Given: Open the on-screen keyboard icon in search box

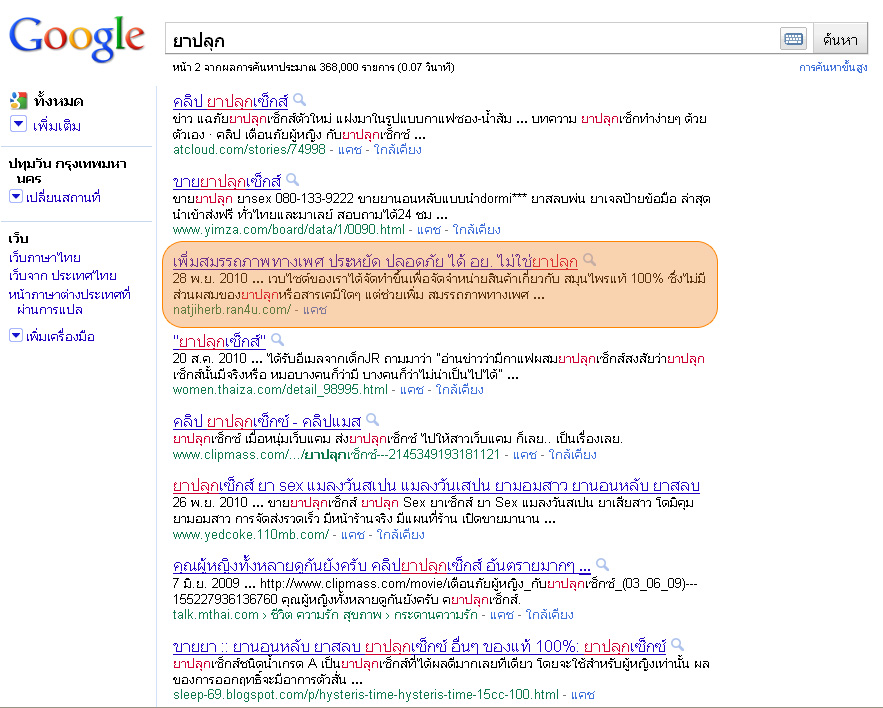Looking at the screenshot, I should point(793,39).
